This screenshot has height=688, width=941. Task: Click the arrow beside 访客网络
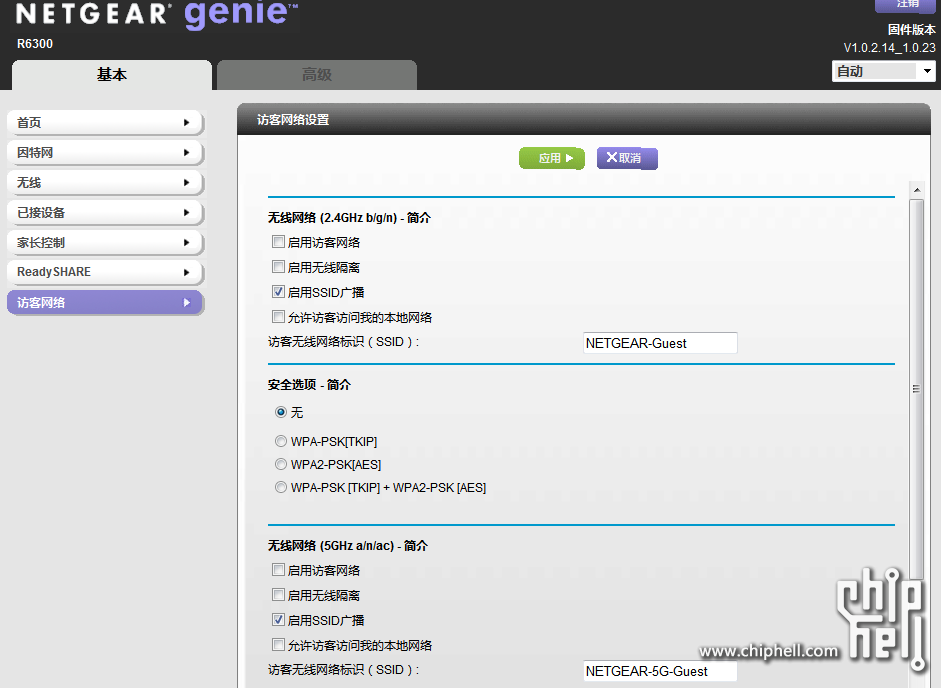187,303
